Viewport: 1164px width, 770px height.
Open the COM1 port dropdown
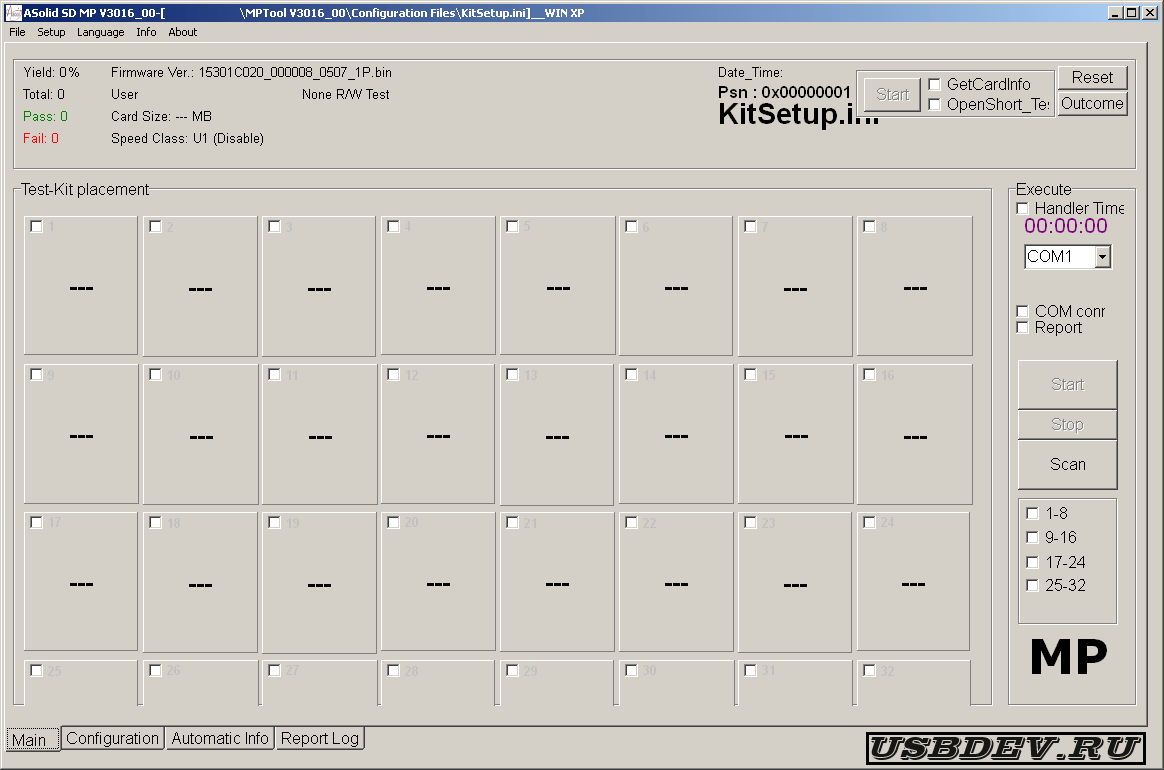[x=1102, y=257]
